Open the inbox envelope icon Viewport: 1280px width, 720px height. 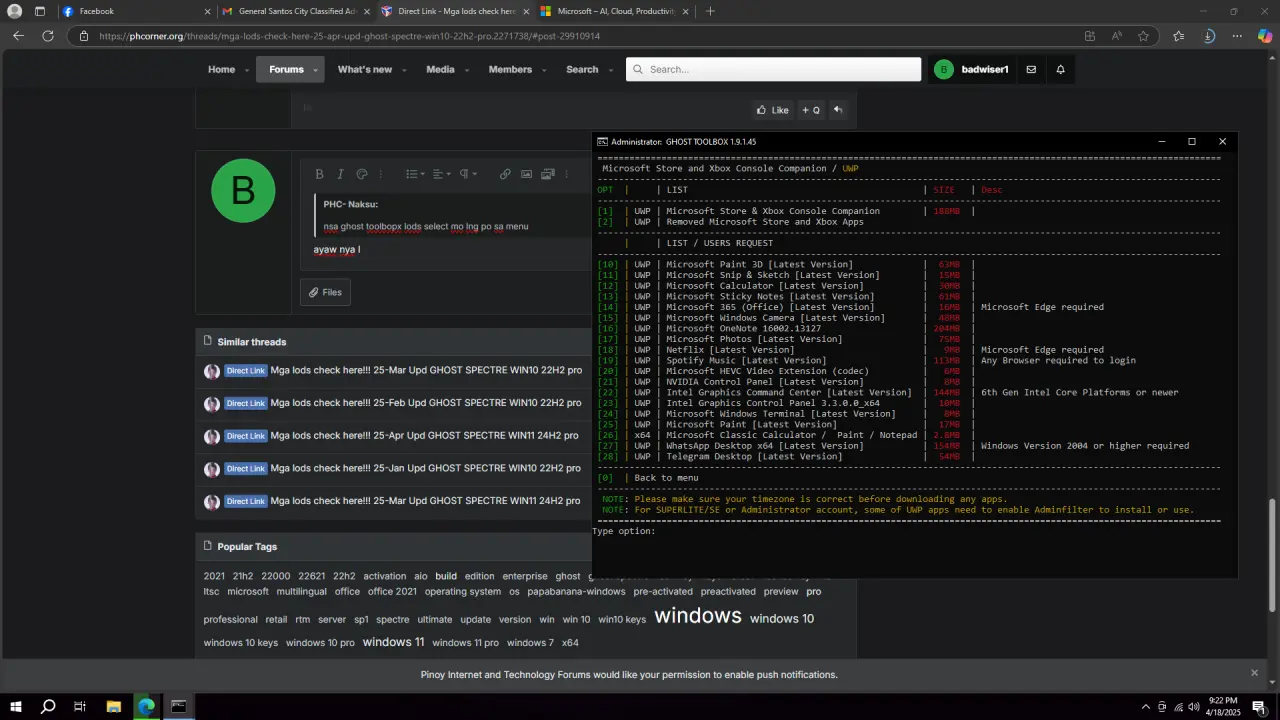click(x=1031, y=69)
